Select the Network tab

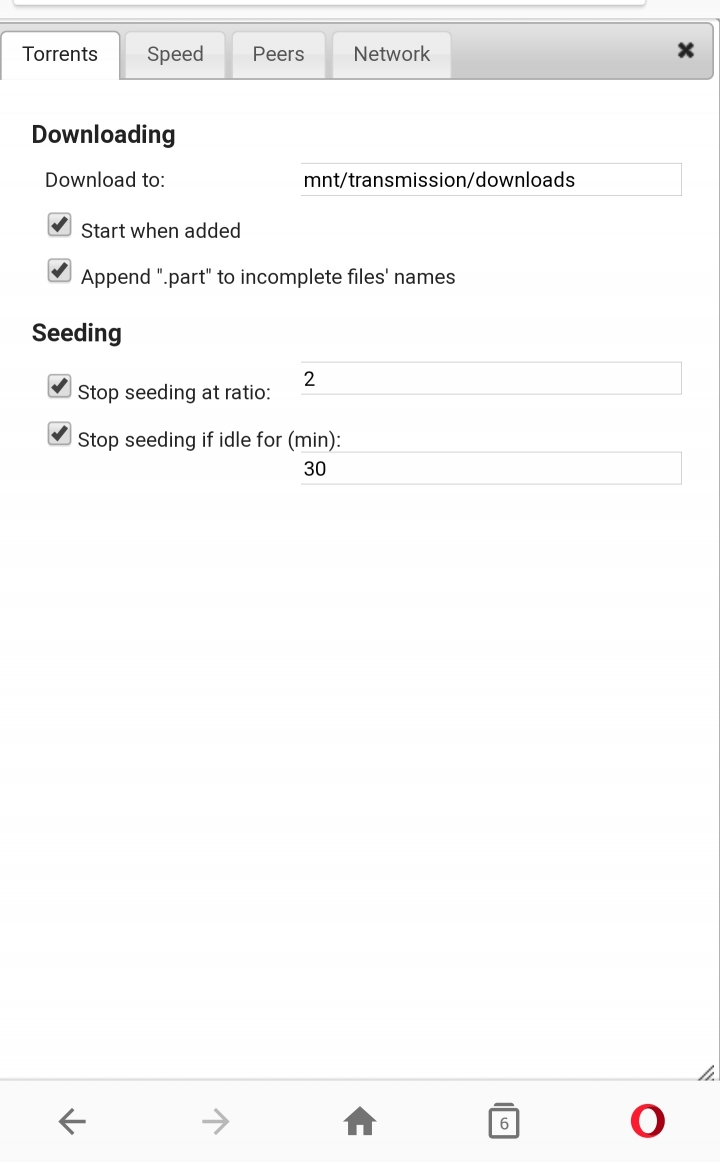click(392, 55)
